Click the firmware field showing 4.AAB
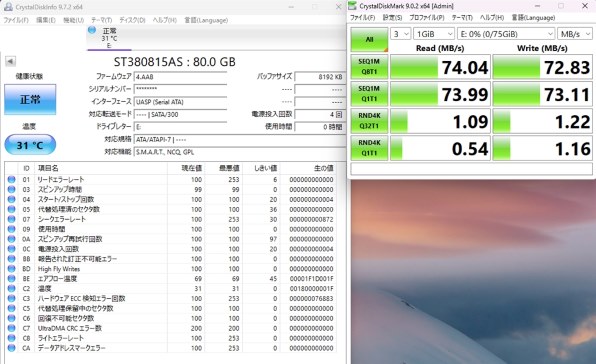The width and height of the screenshot is (596, 364). point(181,77)
